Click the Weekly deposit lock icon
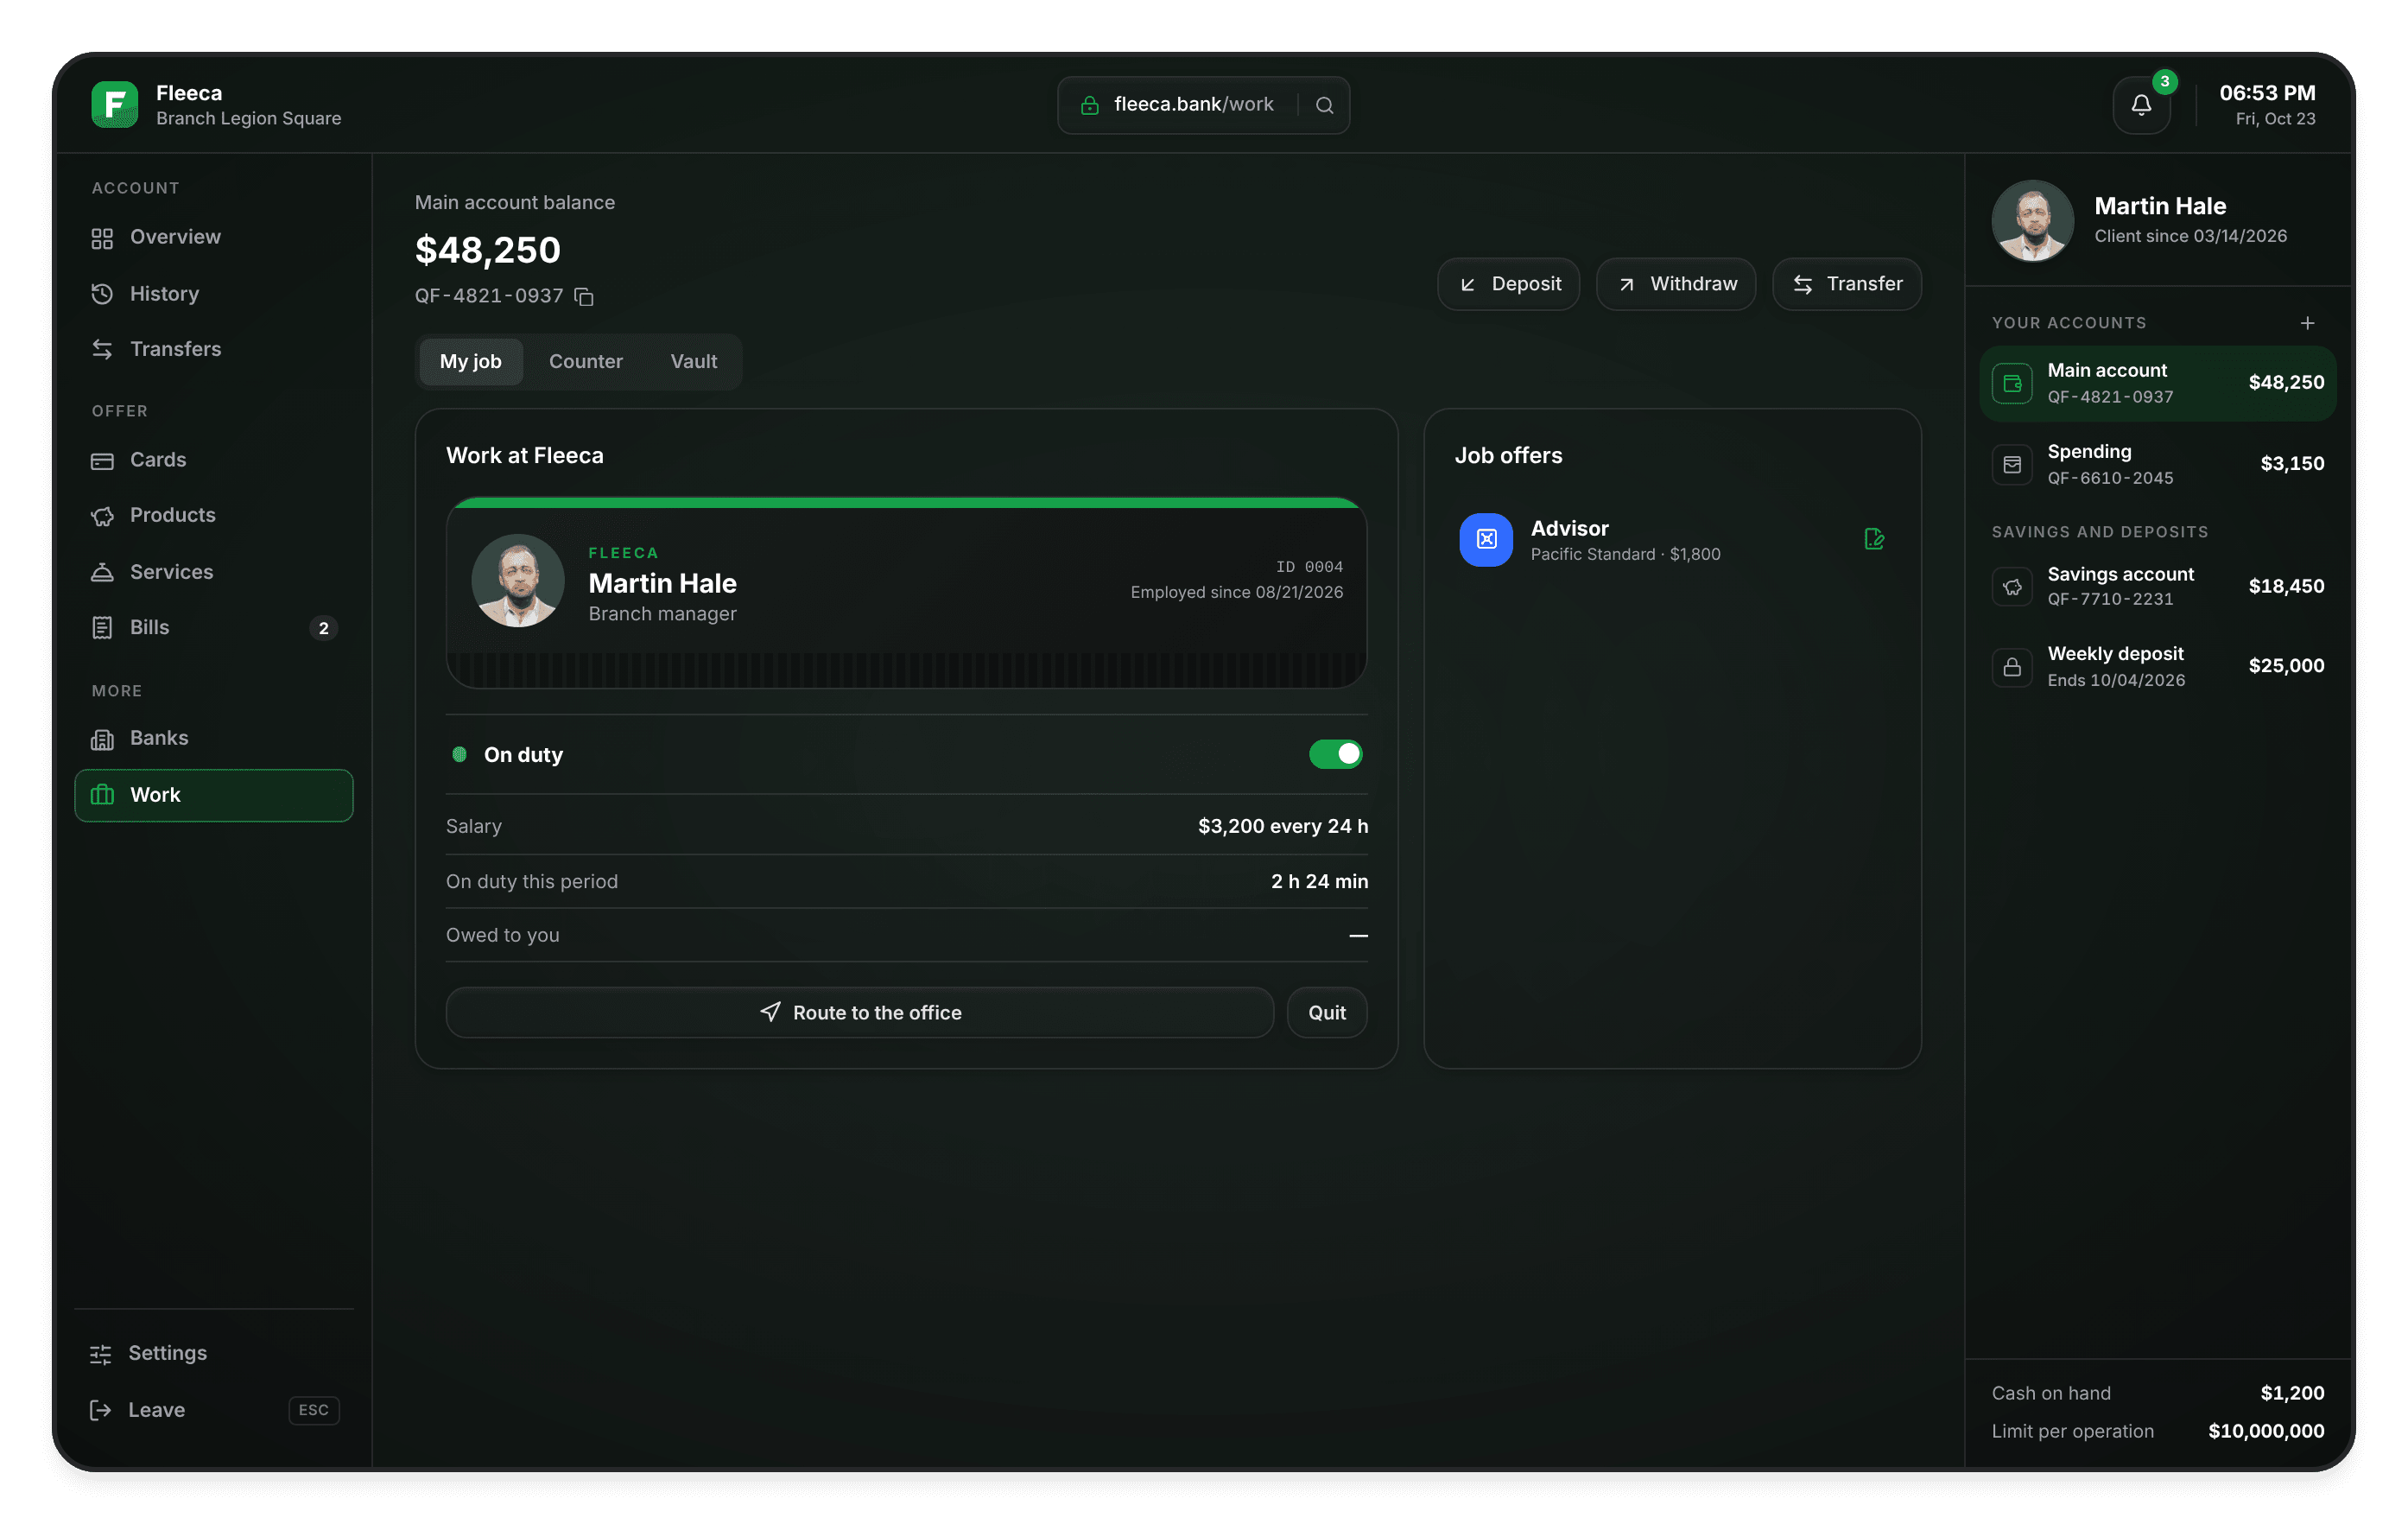Screen dimensions: 2408x1524 [x=2012, y=667]
